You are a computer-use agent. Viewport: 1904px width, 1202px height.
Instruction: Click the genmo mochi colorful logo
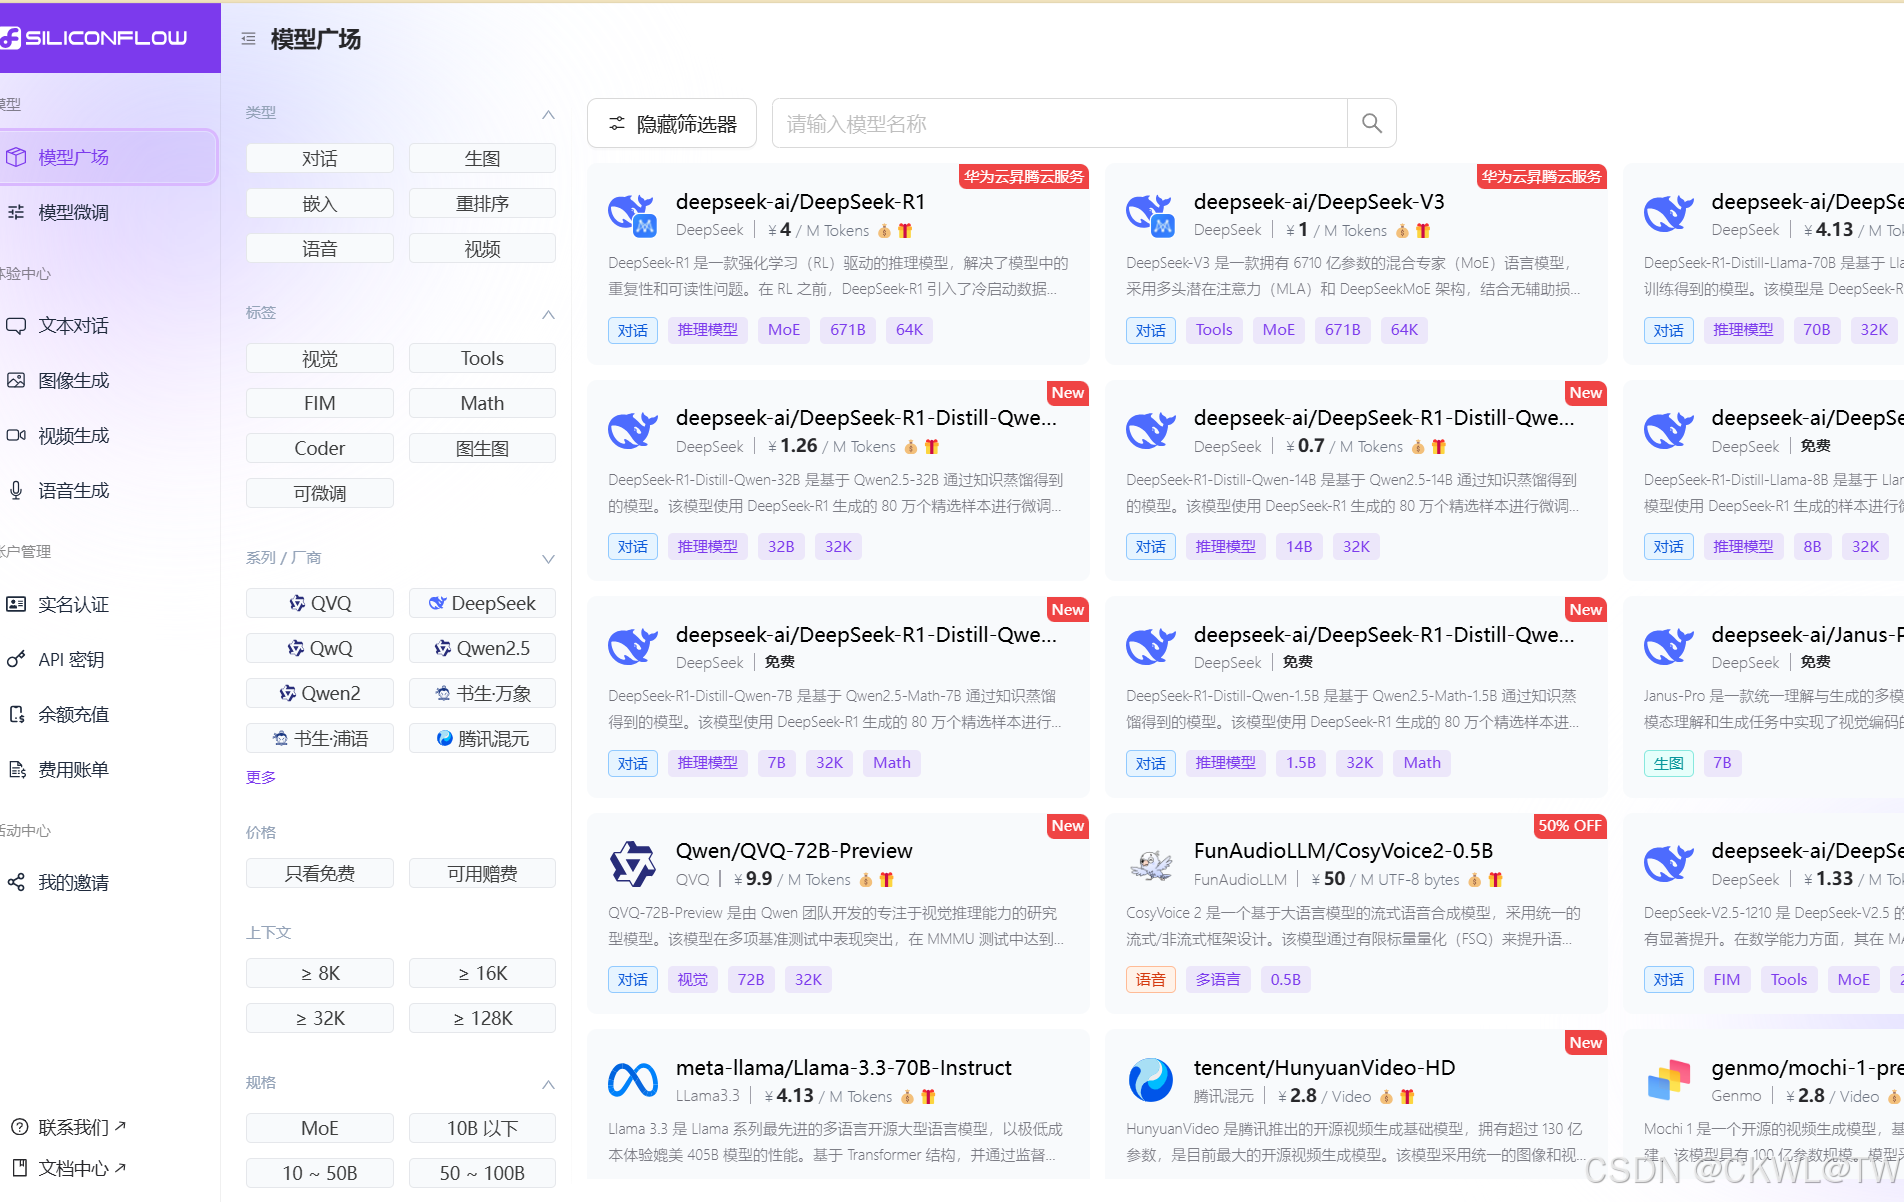click(1669, 1080)
